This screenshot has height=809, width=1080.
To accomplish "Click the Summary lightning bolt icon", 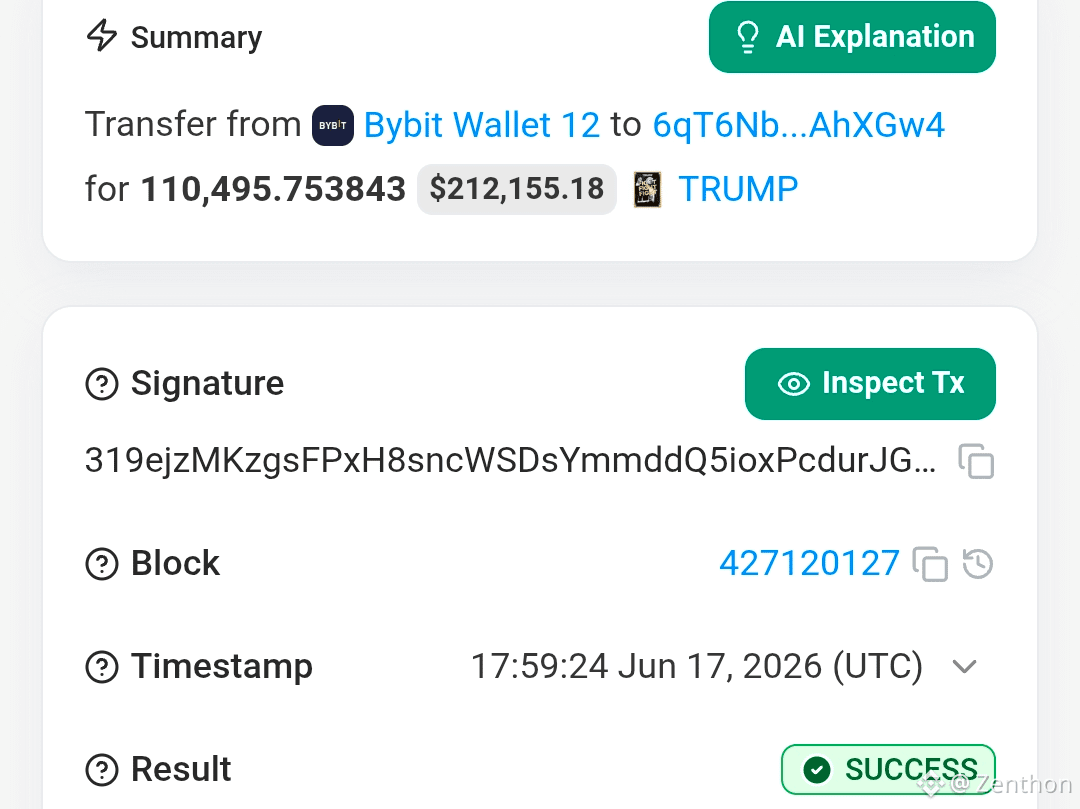I will coord(102,35).
